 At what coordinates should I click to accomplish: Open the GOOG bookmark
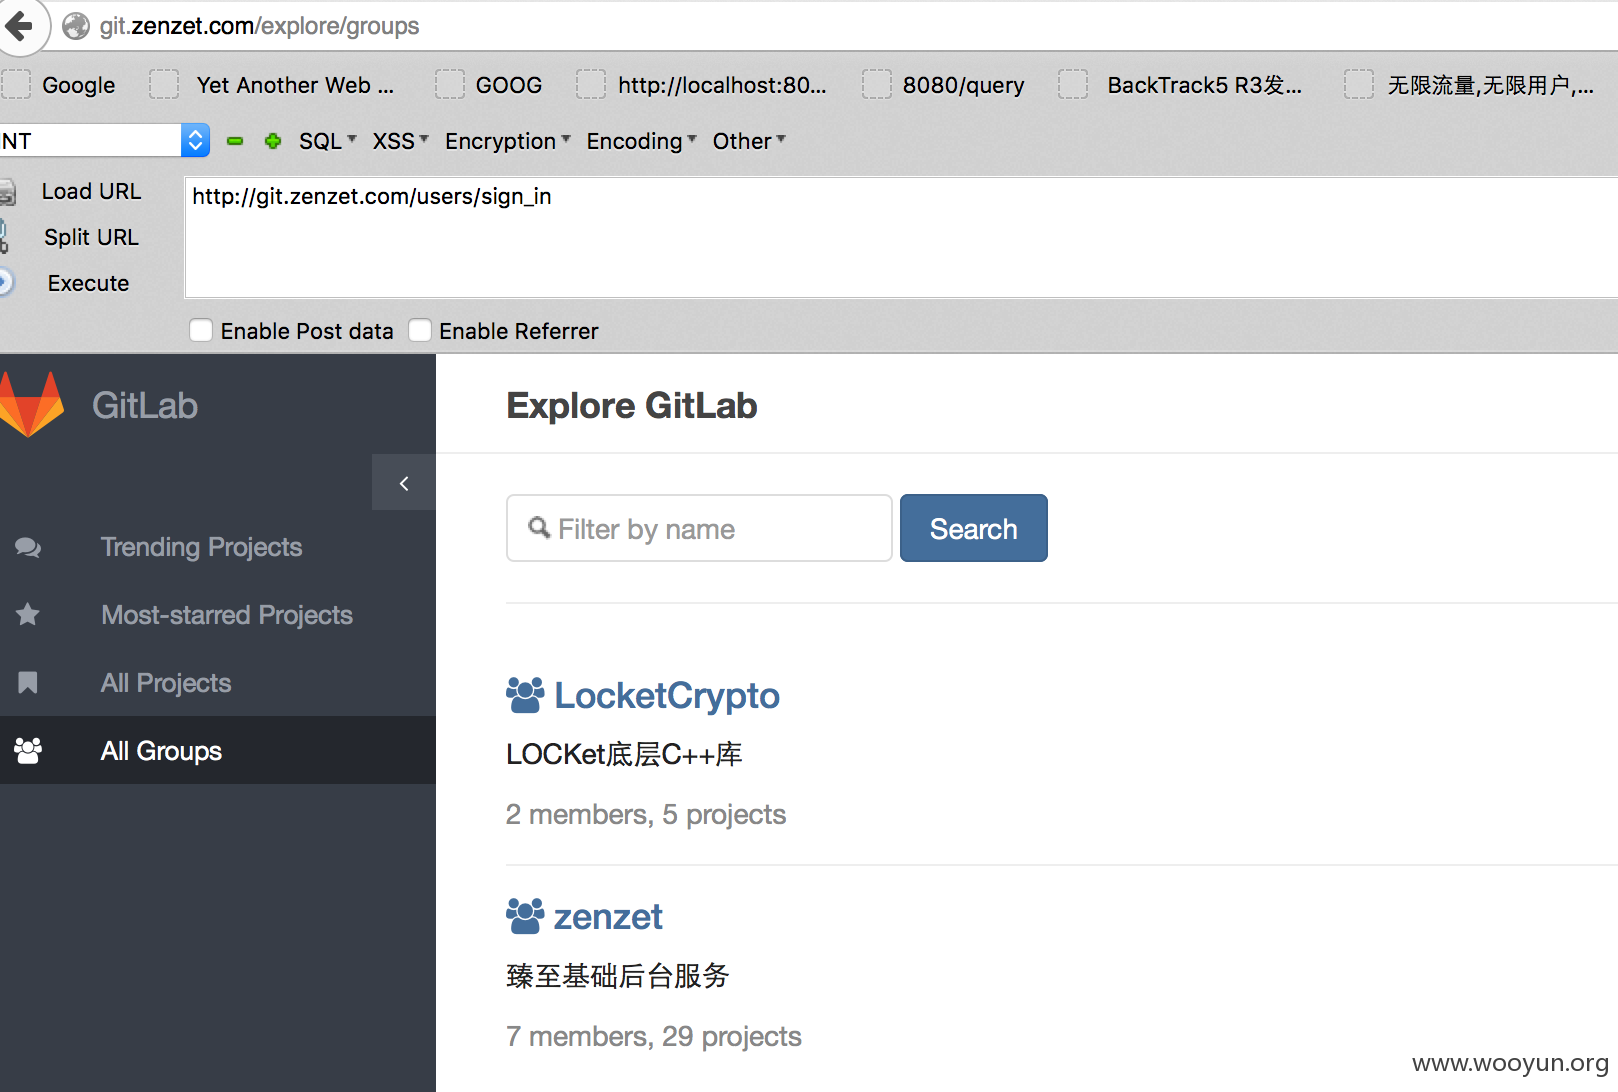click(508, 85)
